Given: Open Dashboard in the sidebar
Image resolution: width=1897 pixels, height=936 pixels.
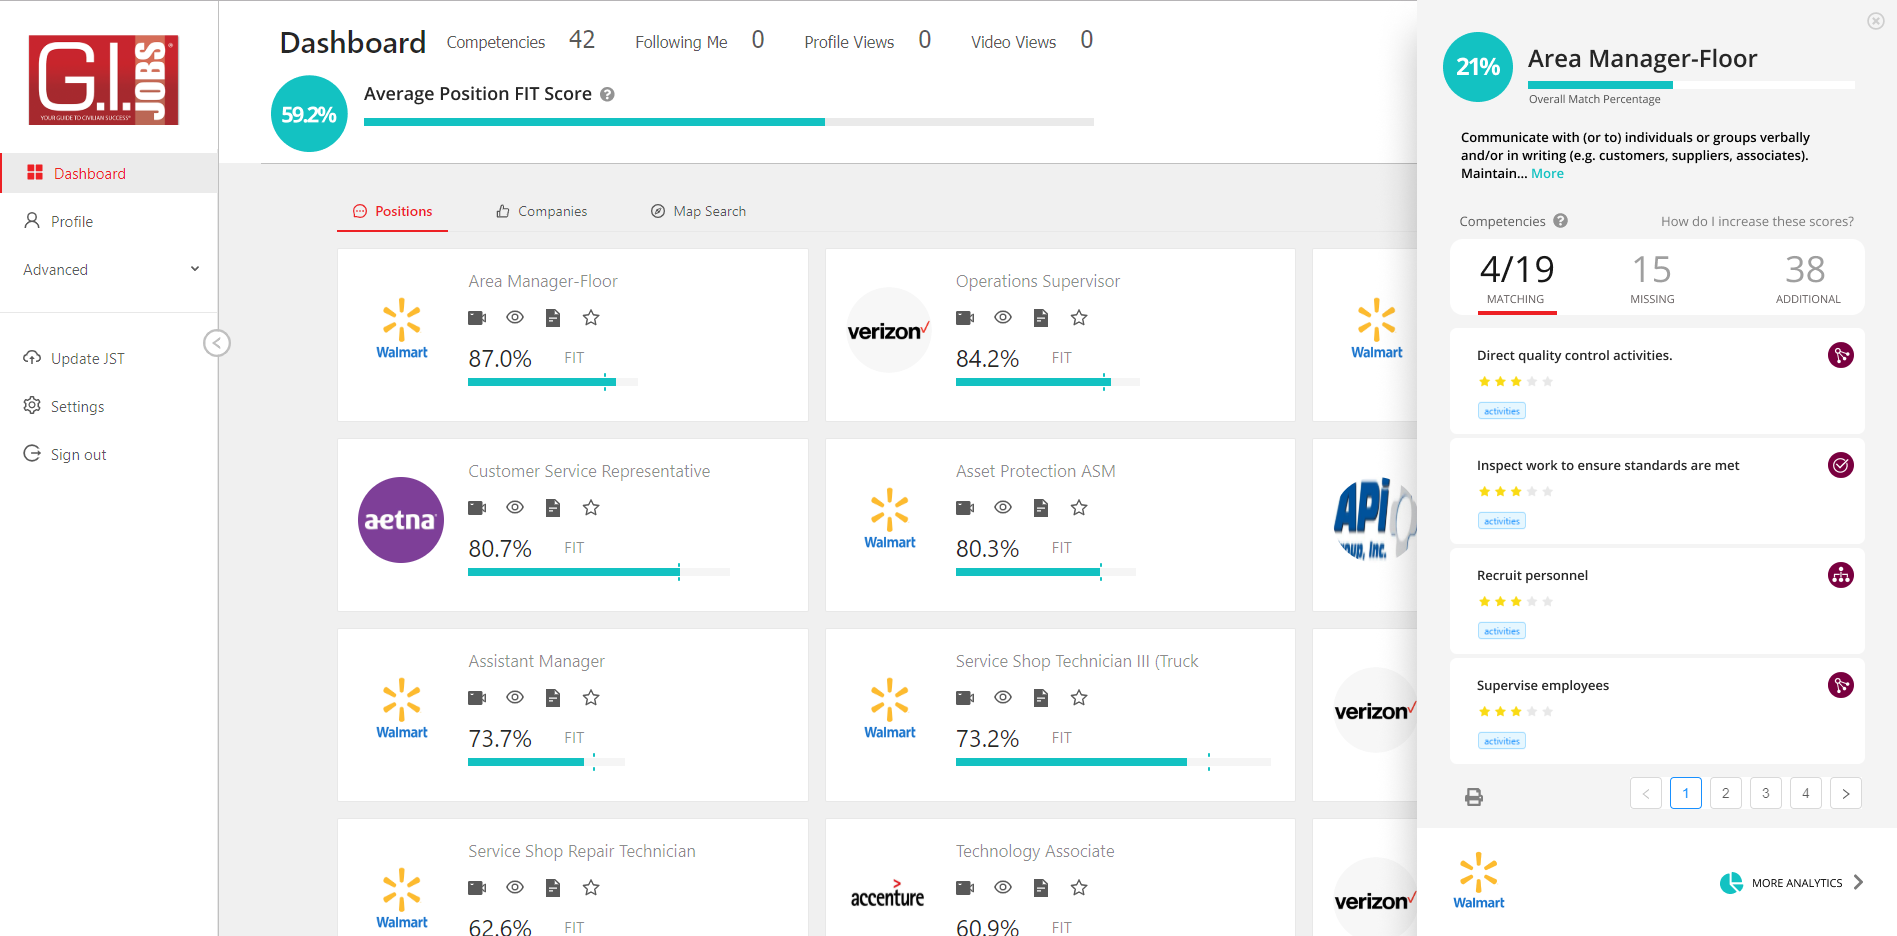Looking at the screenshot, I should [x=109, y=173].
